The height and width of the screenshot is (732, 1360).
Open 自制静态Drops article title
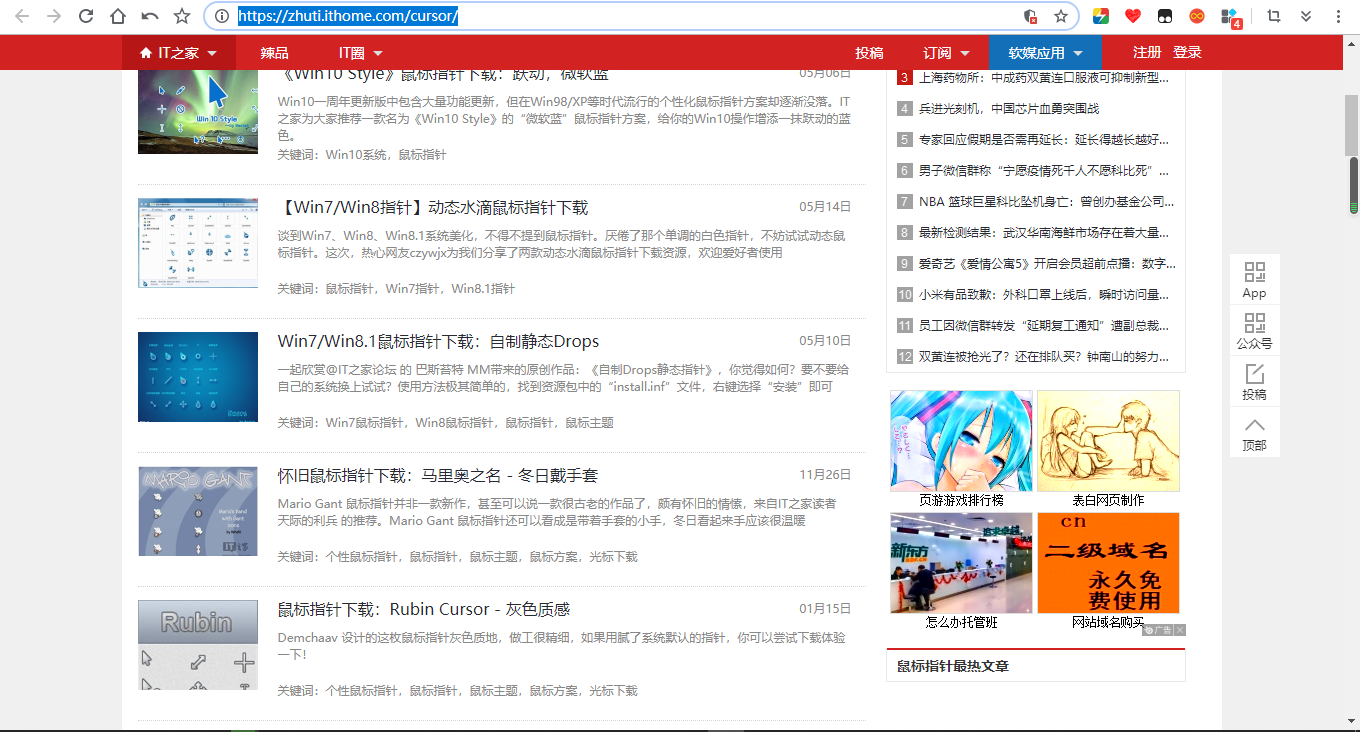tap(438, 341)
